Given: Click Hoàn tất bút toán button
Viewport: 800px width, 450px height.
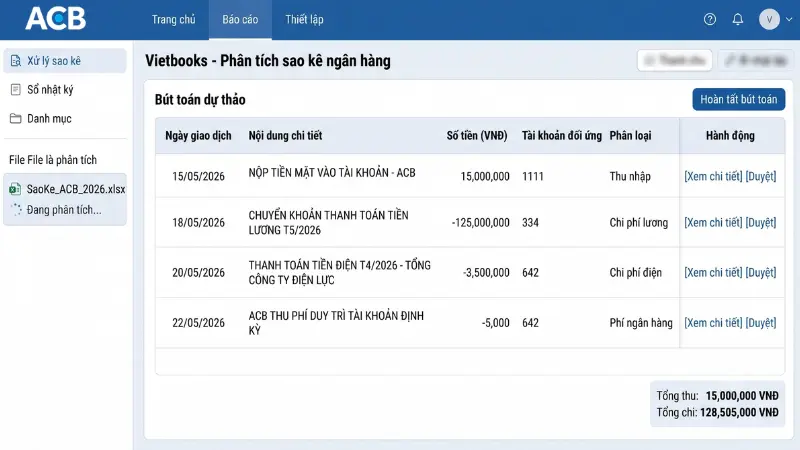Looking at the screenshot, I should (x=738, y=99).
